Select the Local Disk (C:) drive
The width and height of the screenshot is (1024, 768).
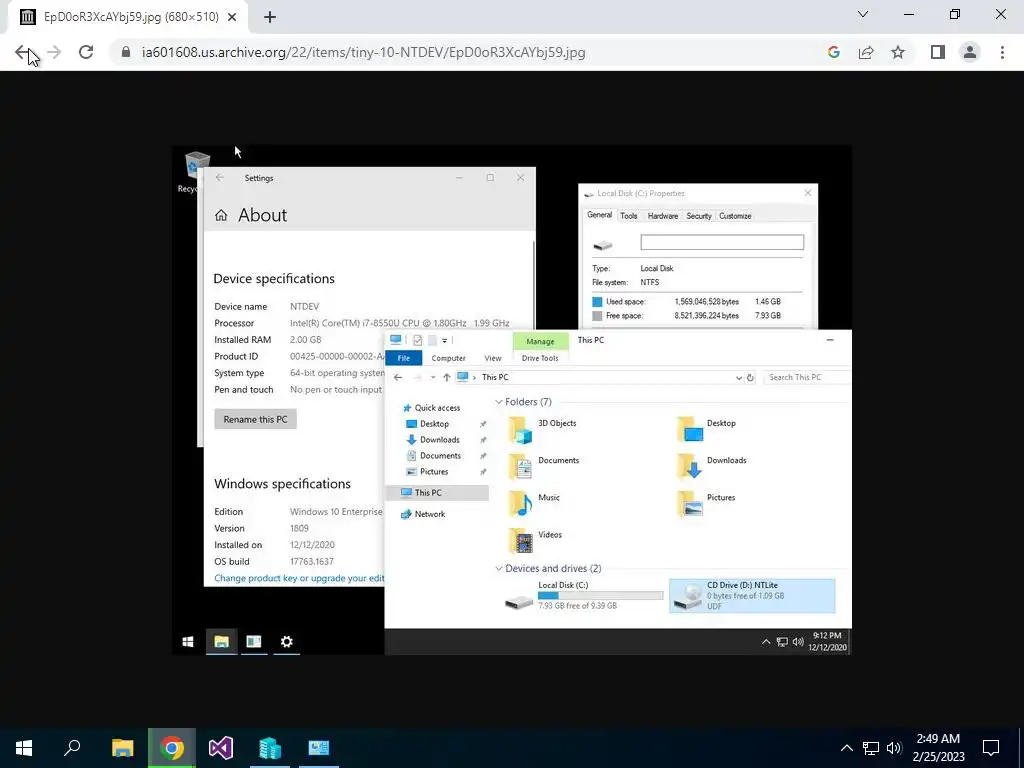tap(584, 596)
